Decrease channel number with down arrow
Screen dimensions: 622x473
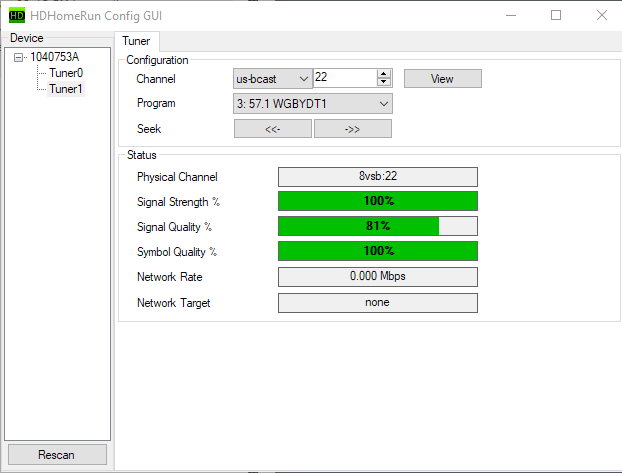pos(384,83)
